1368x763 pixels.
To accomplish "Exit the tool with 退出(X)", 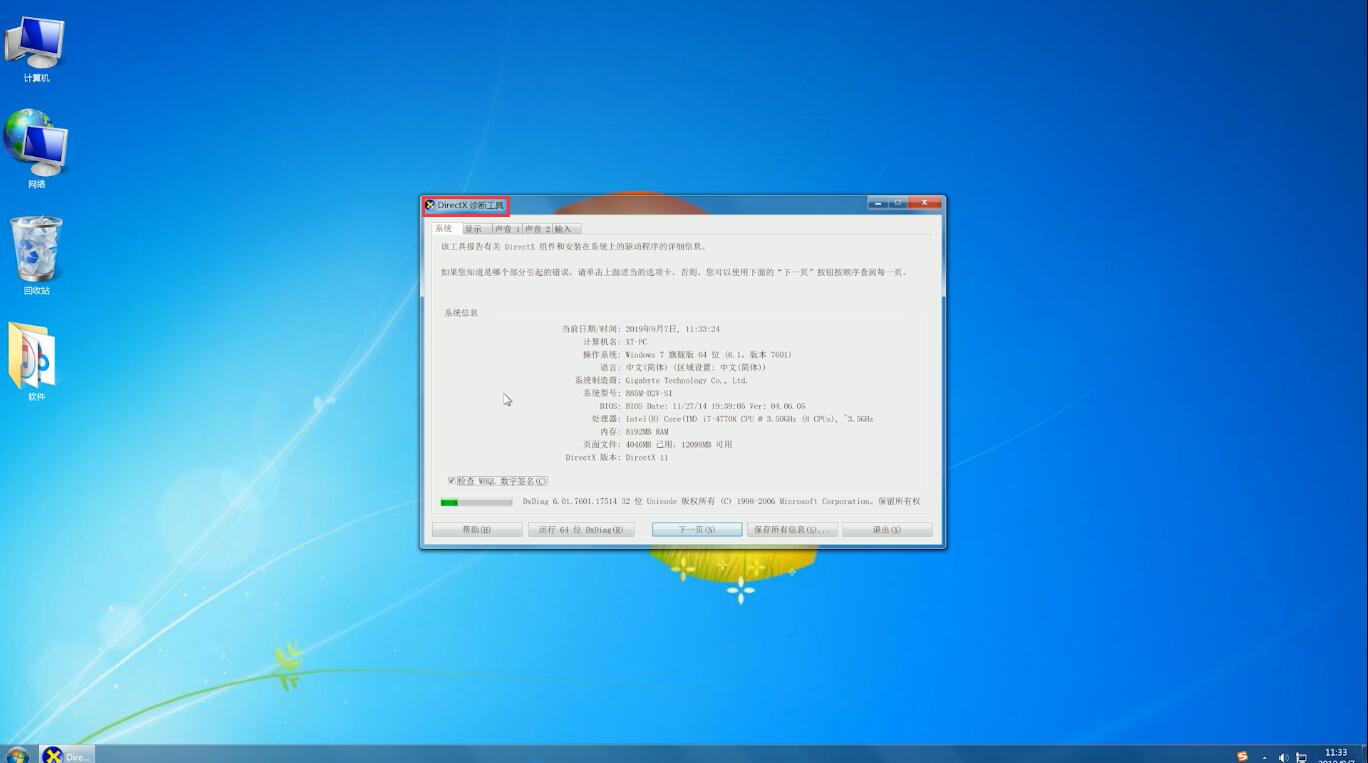I will [x=887, y=530].
